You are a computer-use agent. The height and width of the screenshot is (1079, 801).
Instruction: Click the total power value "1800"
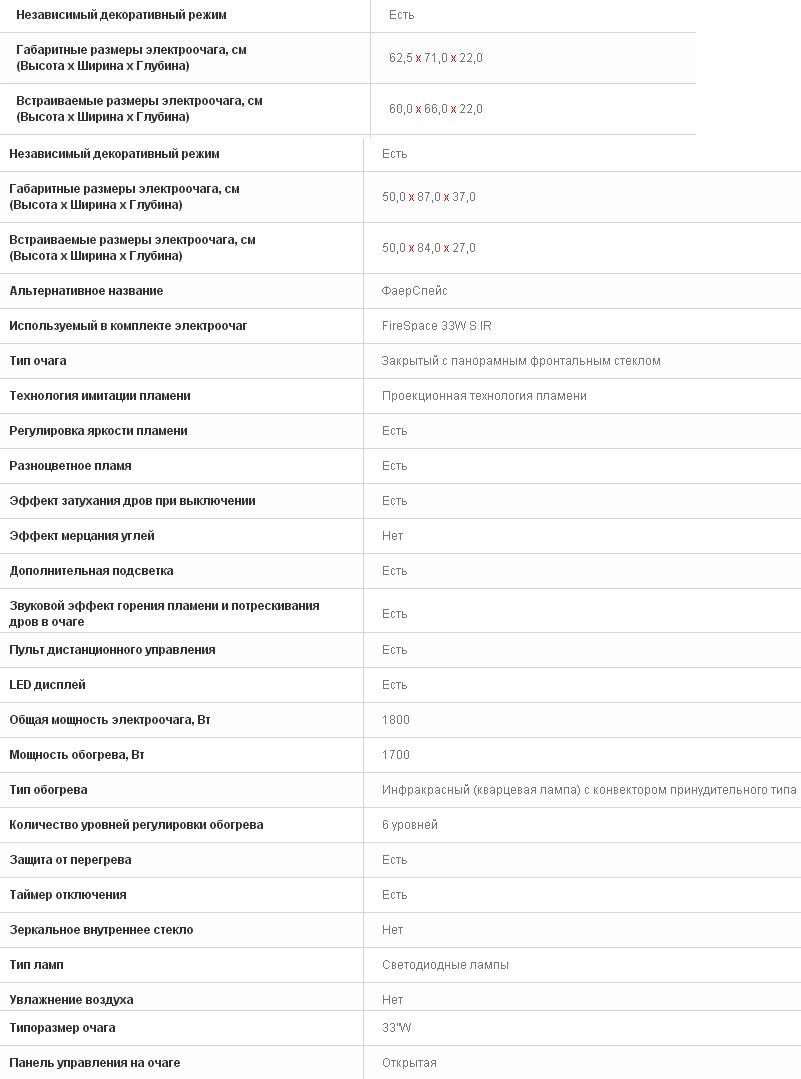(396, 720)
